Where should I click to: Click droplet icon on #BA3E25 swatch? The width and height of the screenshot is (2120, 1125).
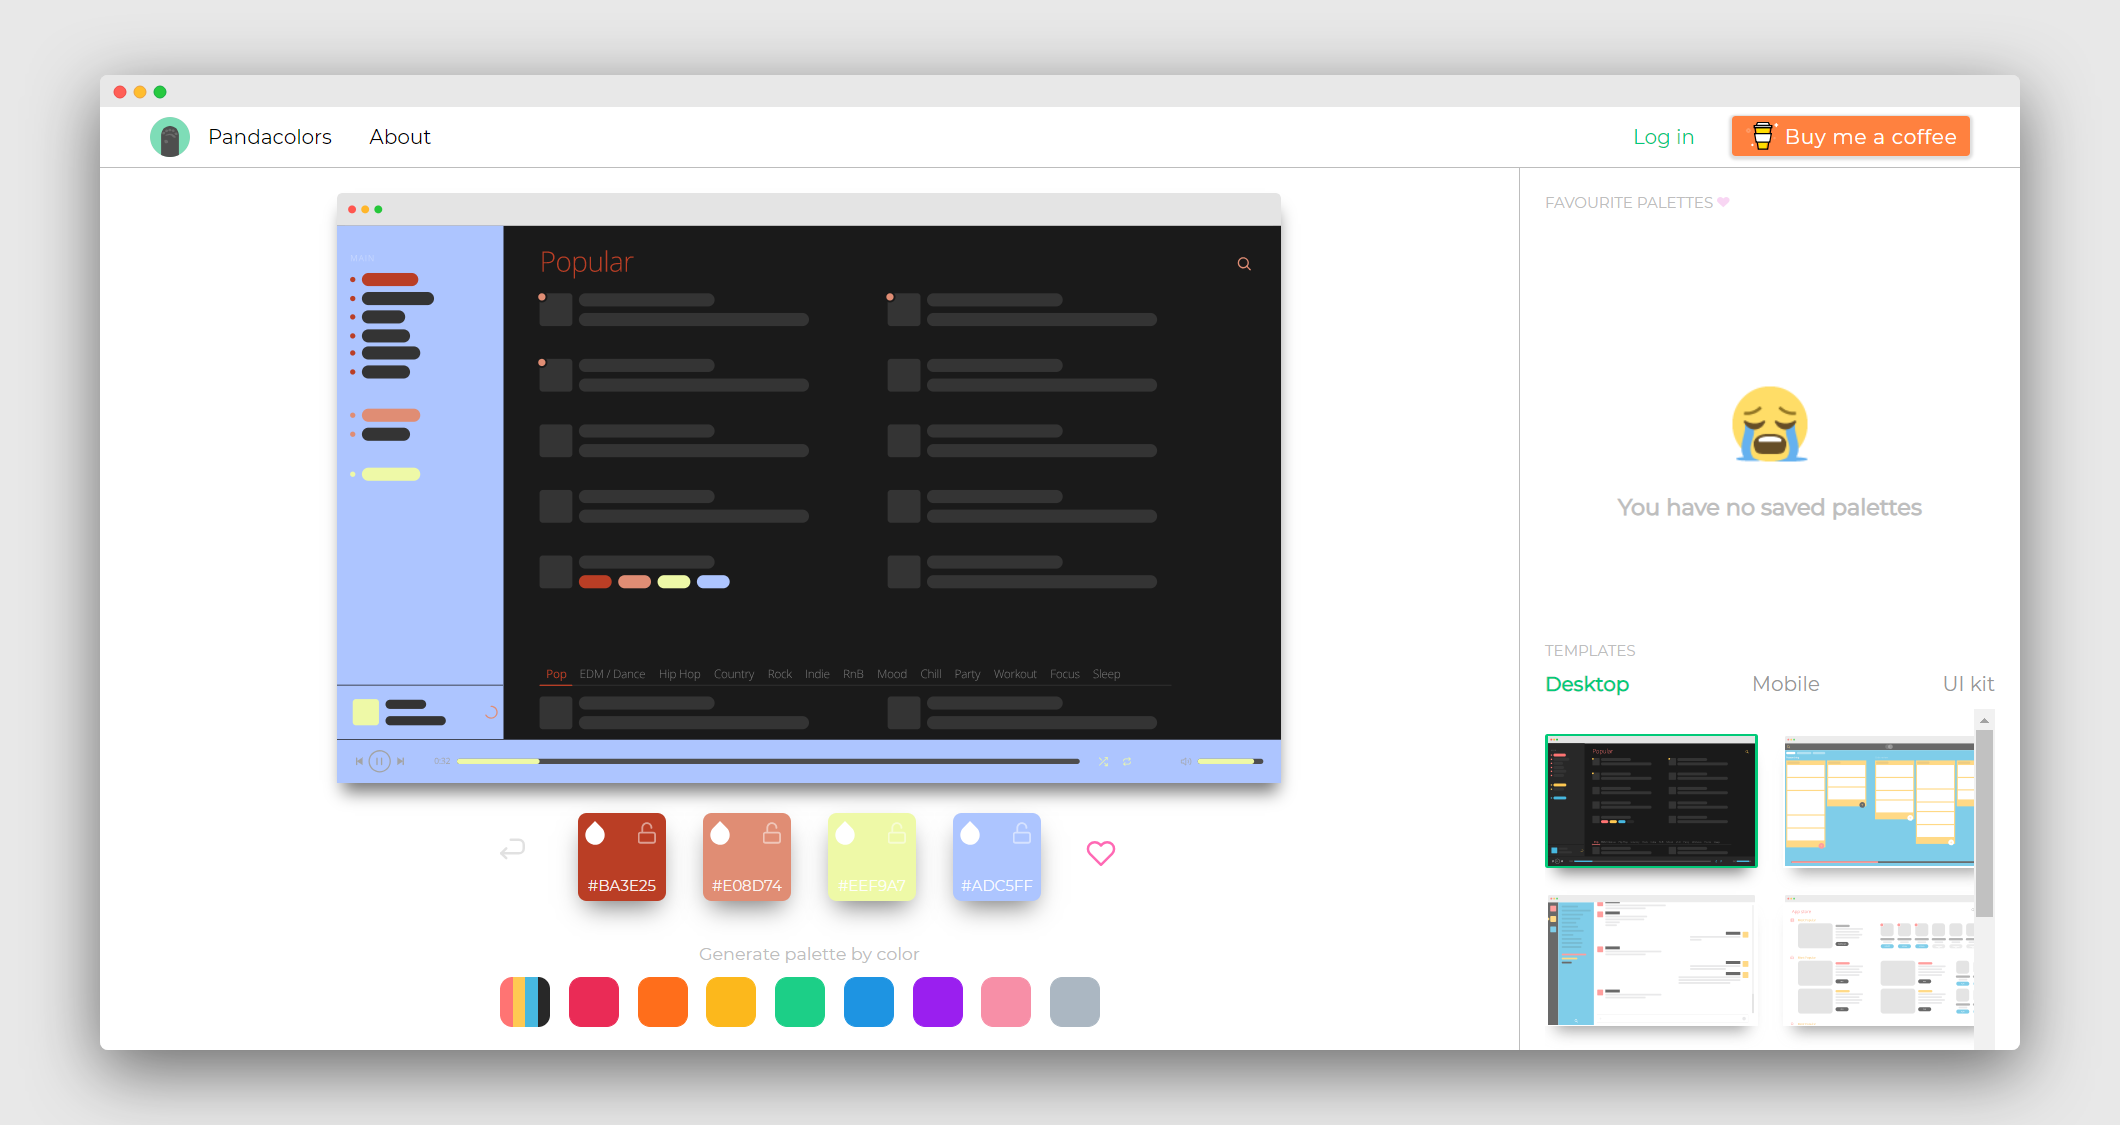595,833
